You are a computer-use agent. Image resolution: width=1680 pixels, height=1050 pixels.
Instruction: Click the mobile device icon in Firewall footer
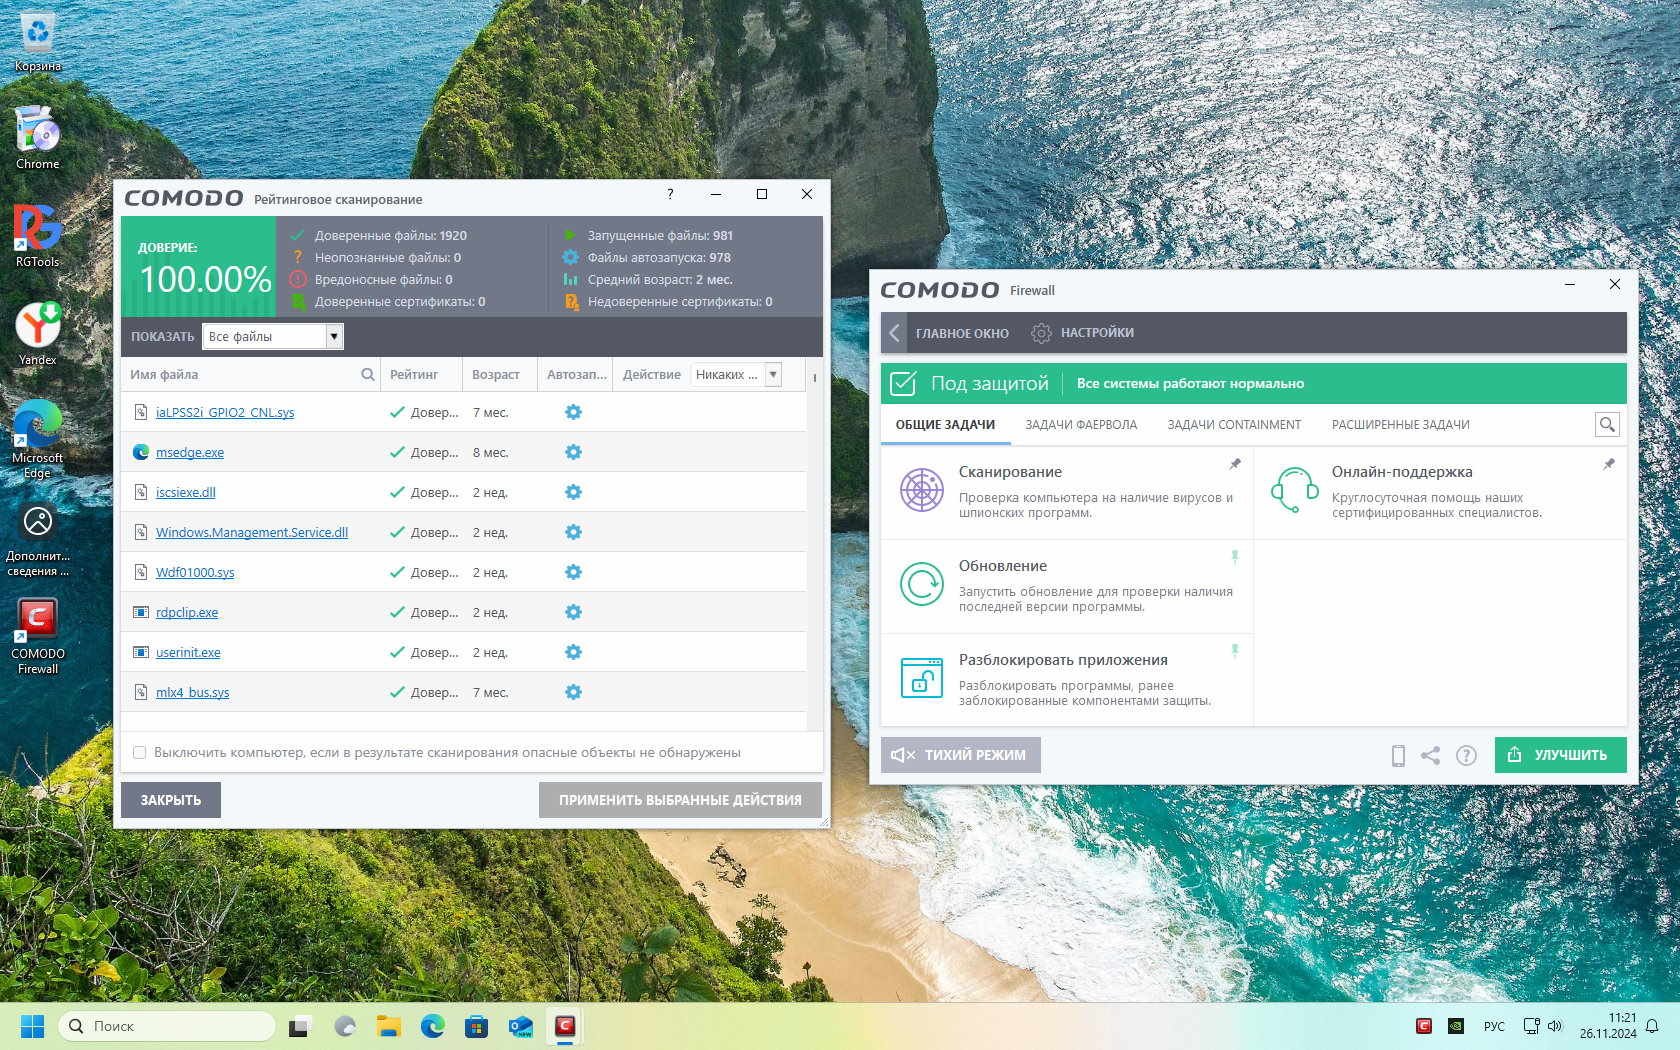point(1398,756)
